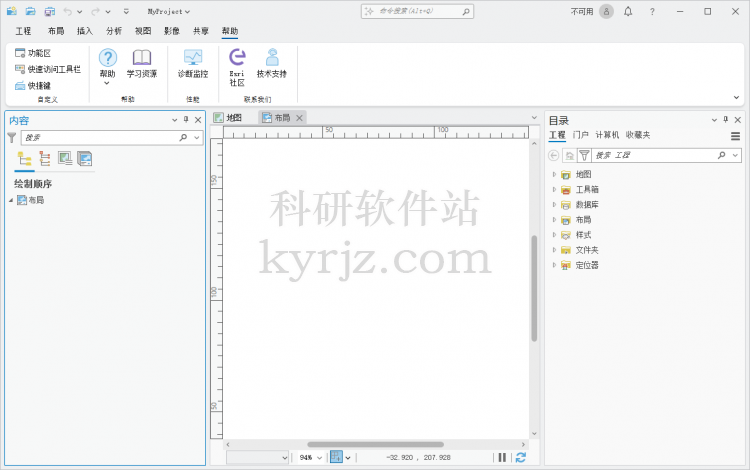The height and width of the screenshot is (470, 750).
Task: Click the filter funnel icon in Contents pane
Action: (12, 138)
